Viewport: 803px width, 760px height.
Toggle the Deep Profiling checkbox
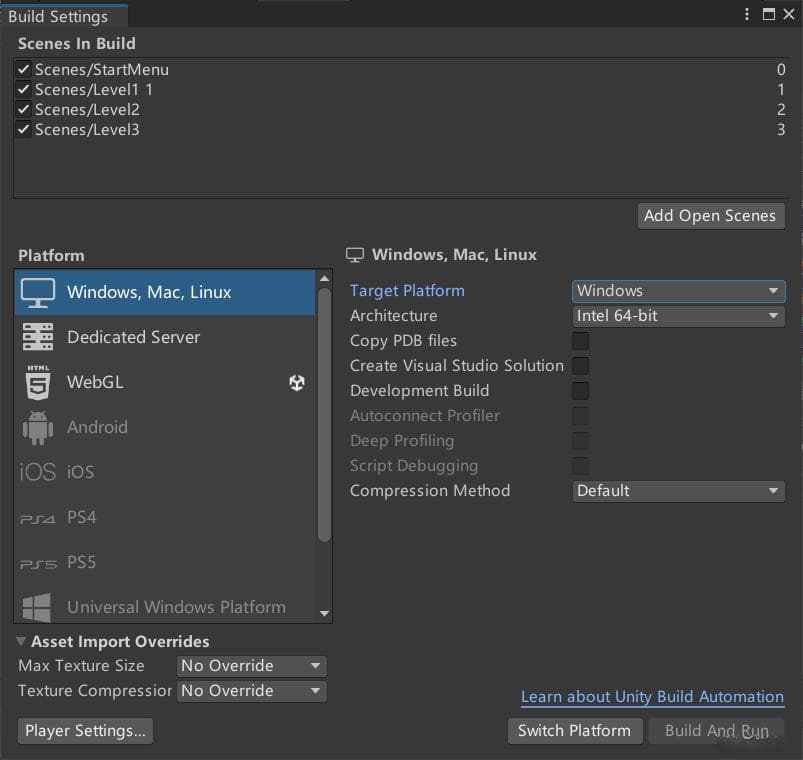pyautogui.click(x=580, y=441)
